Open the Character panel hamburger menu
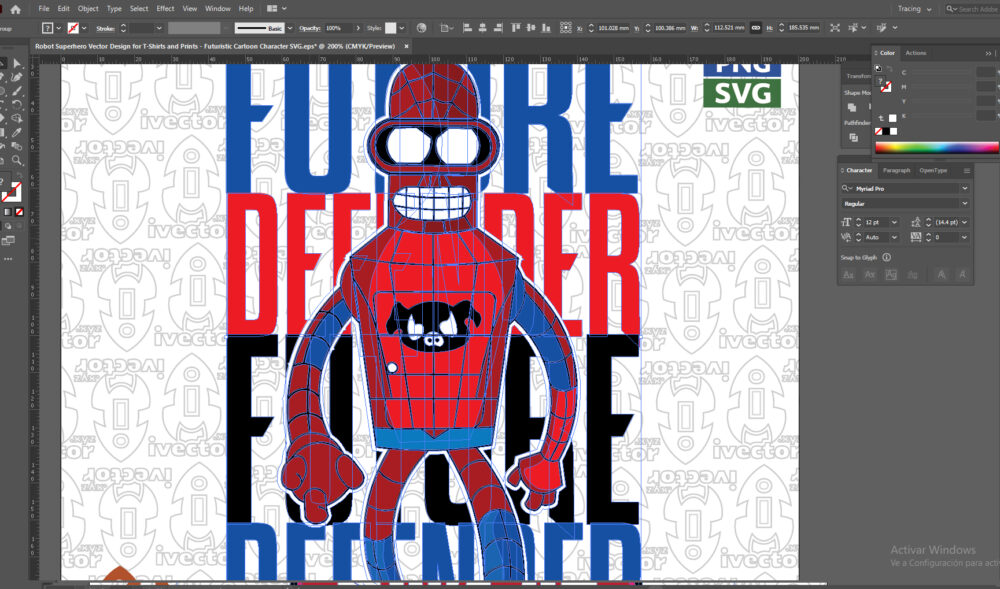The image size is (1000, 589). (x=966, y=171)
